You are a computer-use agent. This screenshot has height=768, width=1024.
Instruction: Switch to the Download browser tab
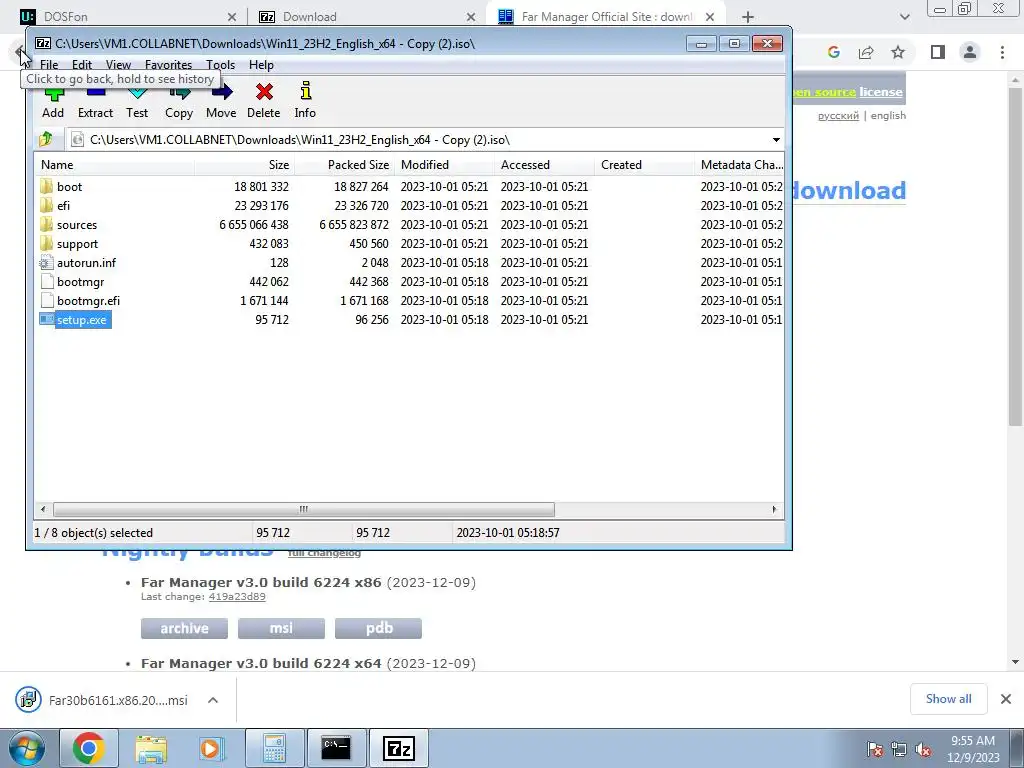(x=366, y=16)
